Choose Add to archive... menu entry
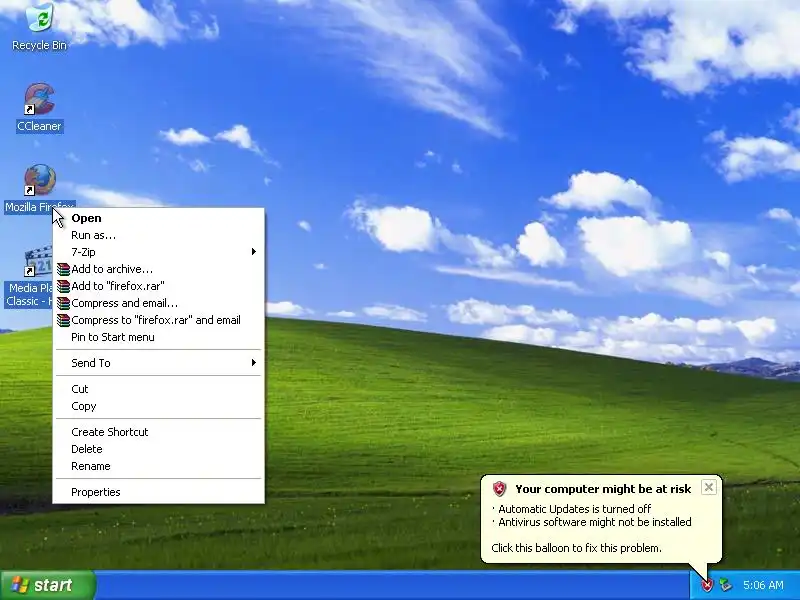Viewport: 800px width, 600px height. 159,269
